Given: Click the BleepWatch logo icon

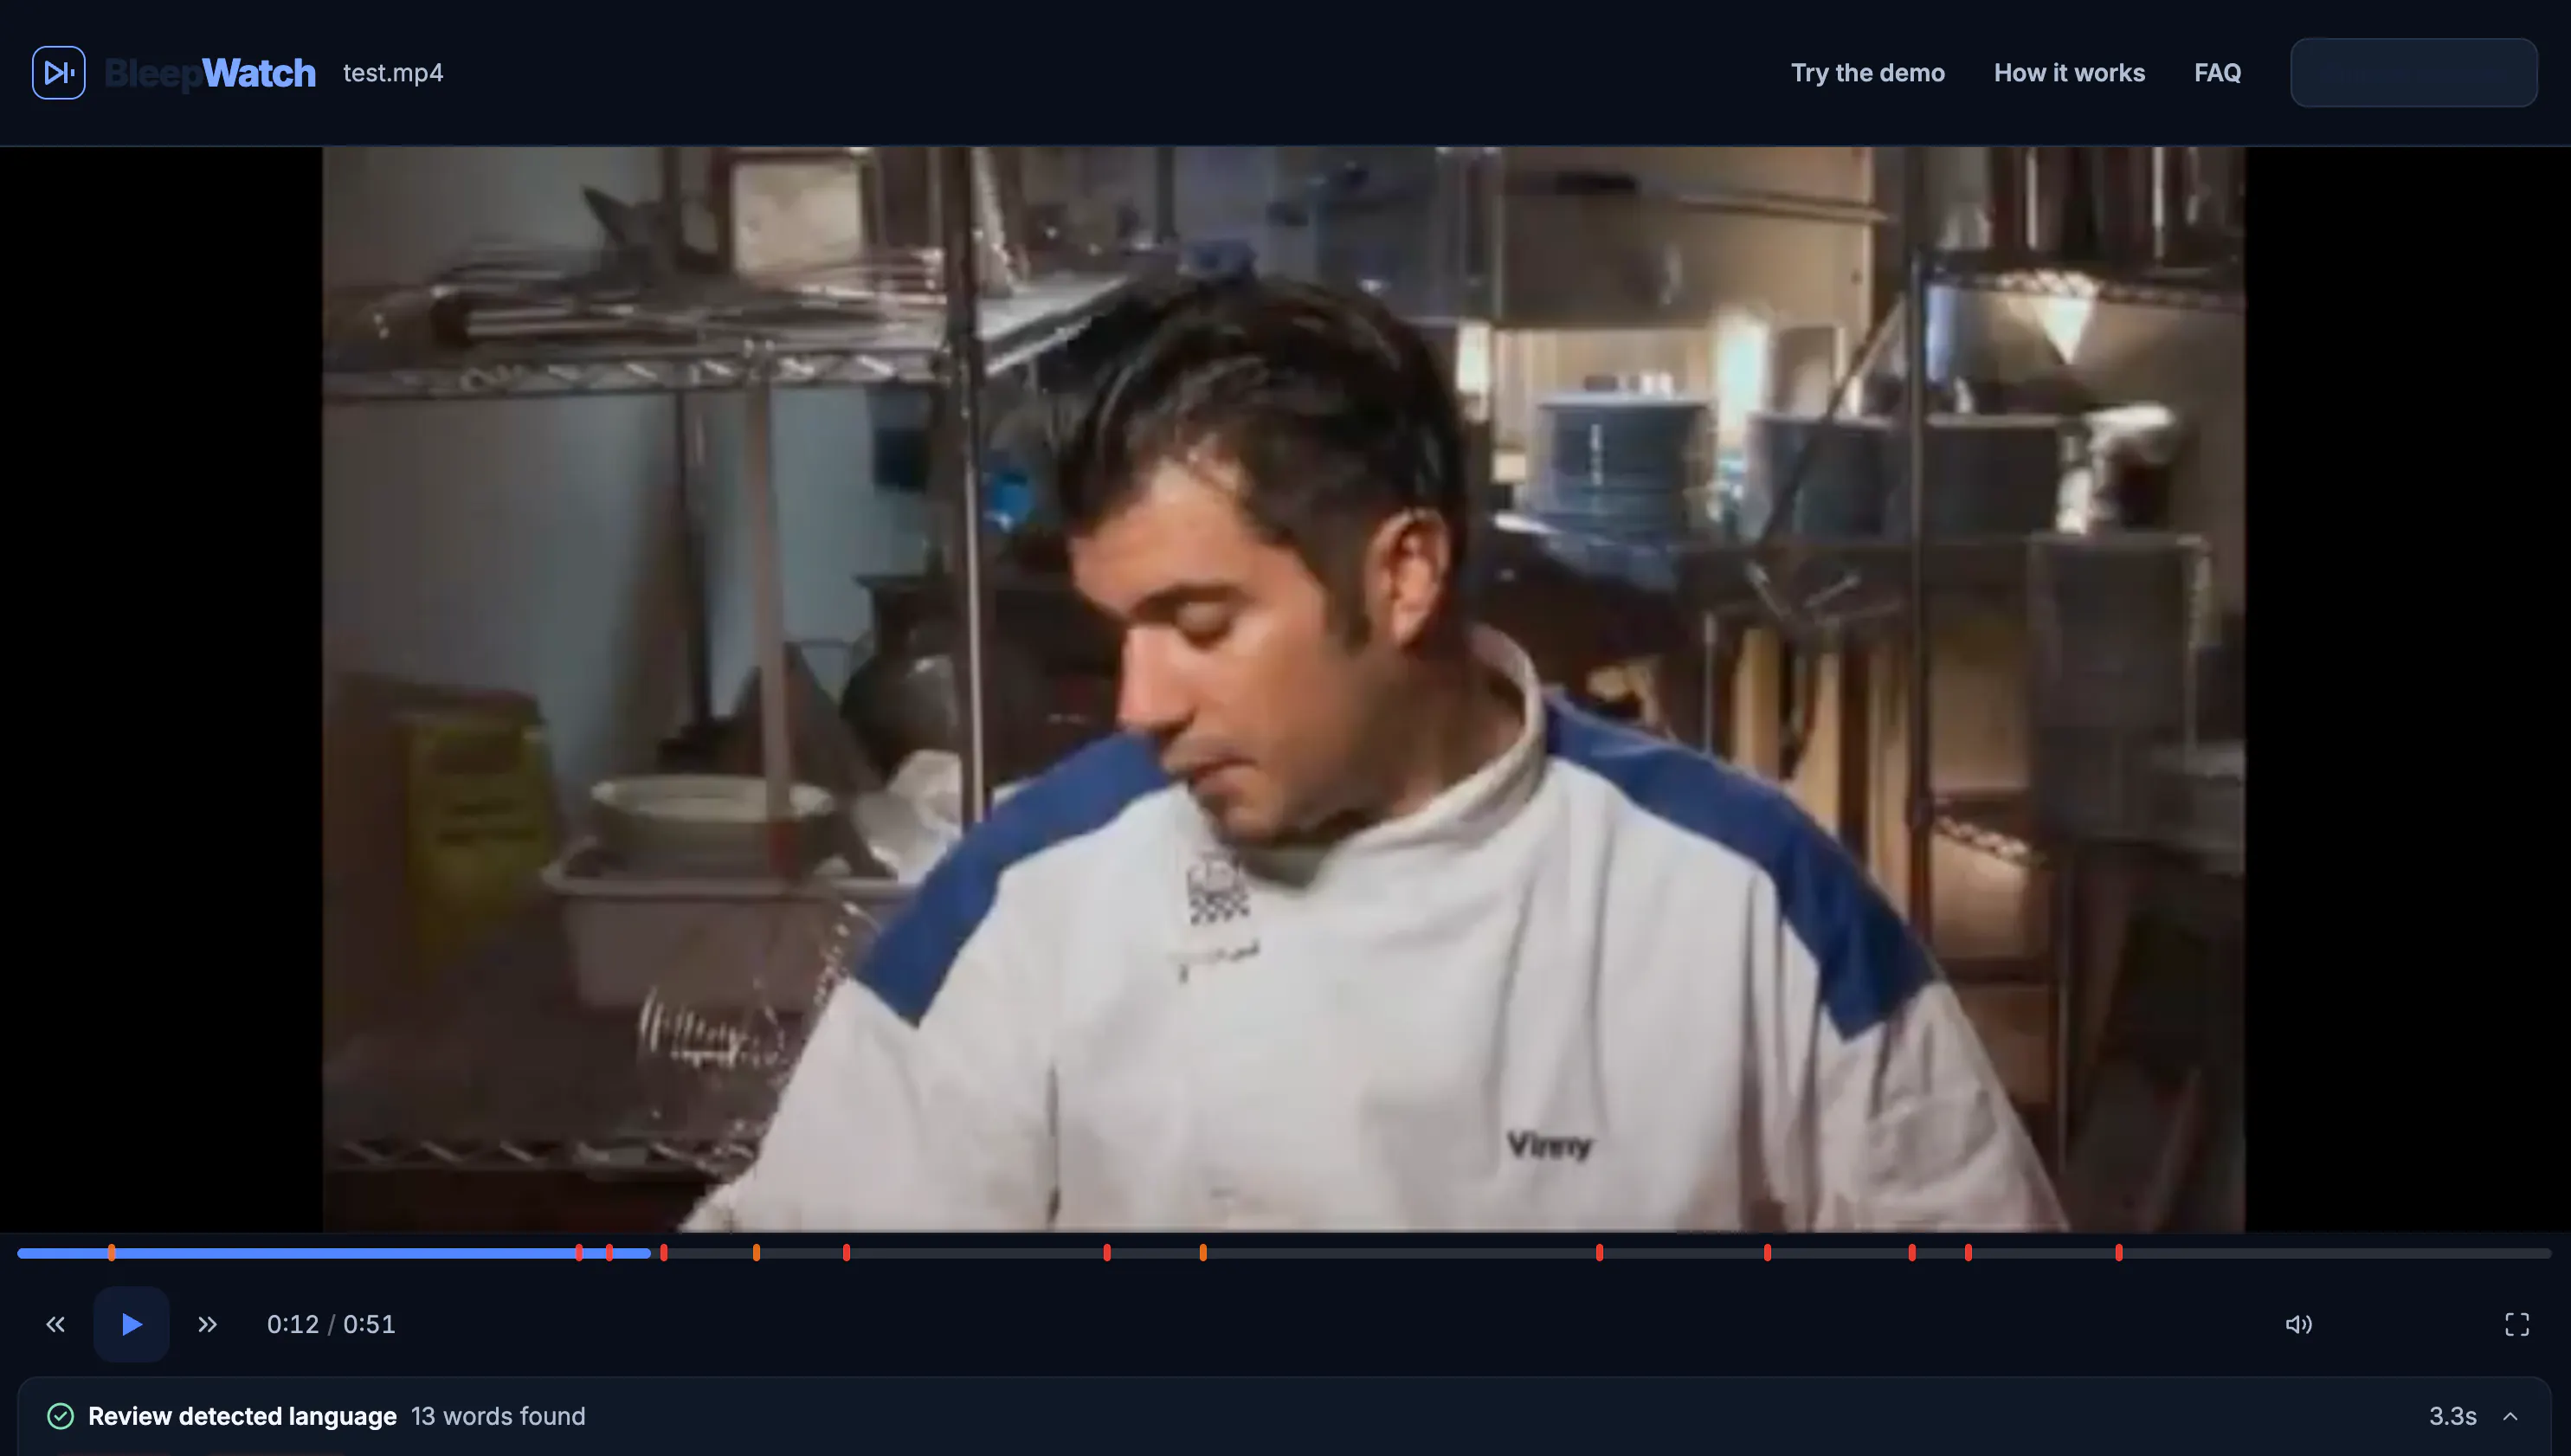Looking at the screenshot, I should [x=58, y=72].
